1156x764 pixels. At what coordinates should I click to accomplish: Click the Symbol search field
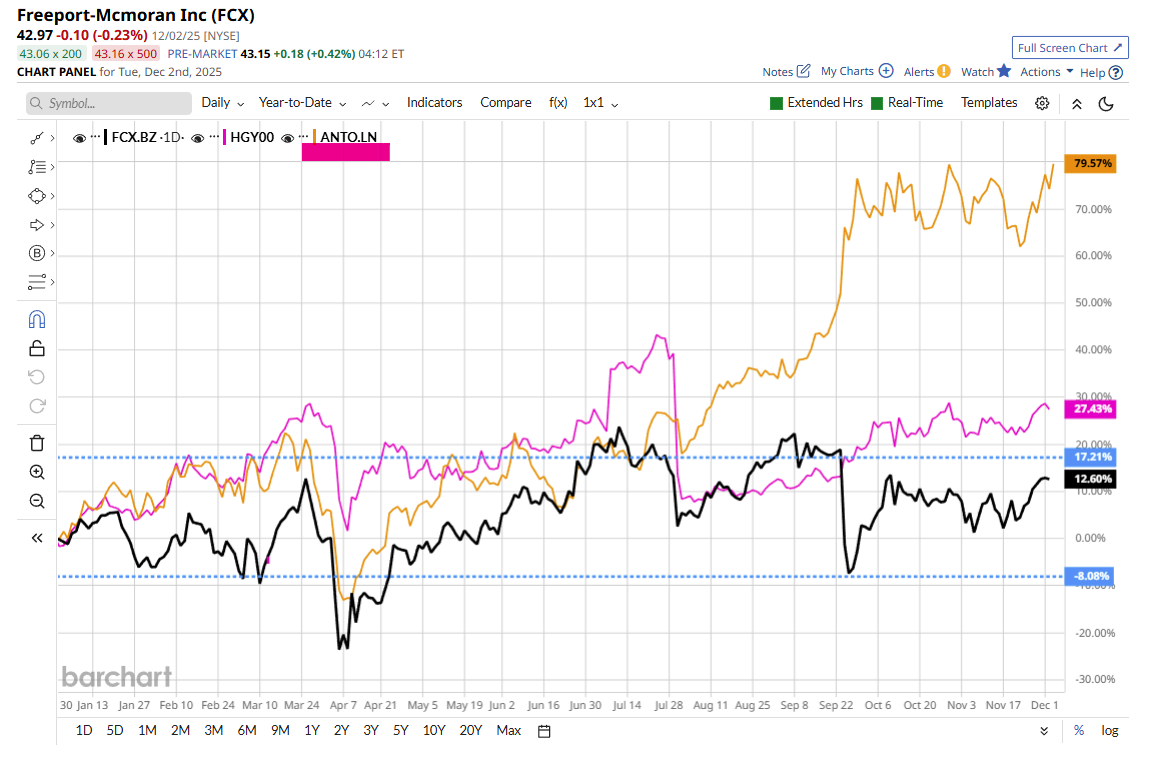pyautogui.click(x=108, y=103)
